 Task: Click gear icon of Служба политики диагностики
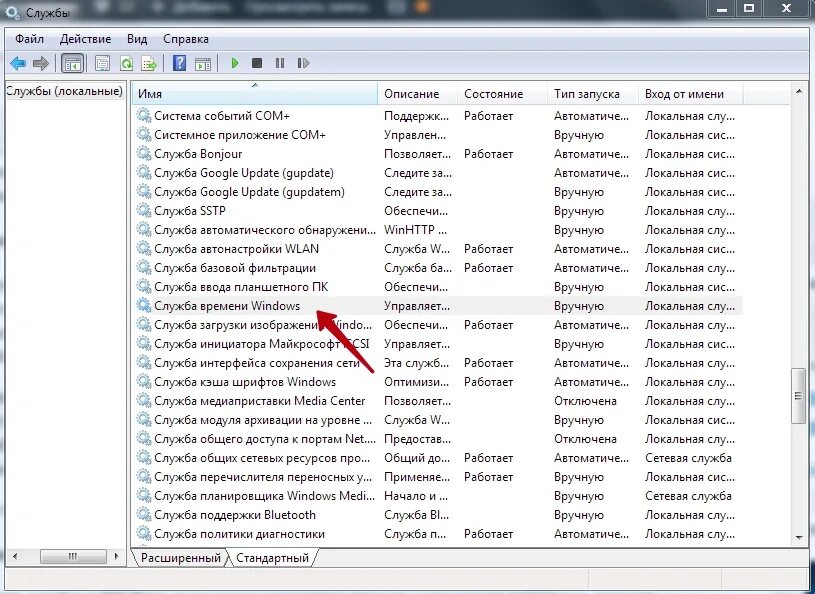point(143,534)
